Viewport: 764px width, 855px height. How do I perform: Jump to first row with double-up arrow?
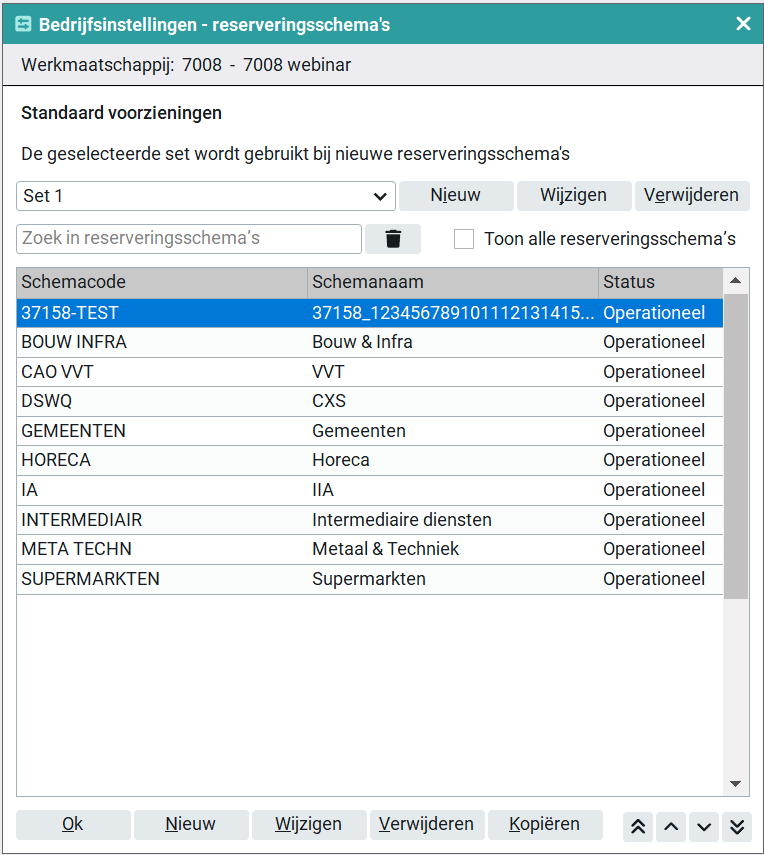[639, 826]
